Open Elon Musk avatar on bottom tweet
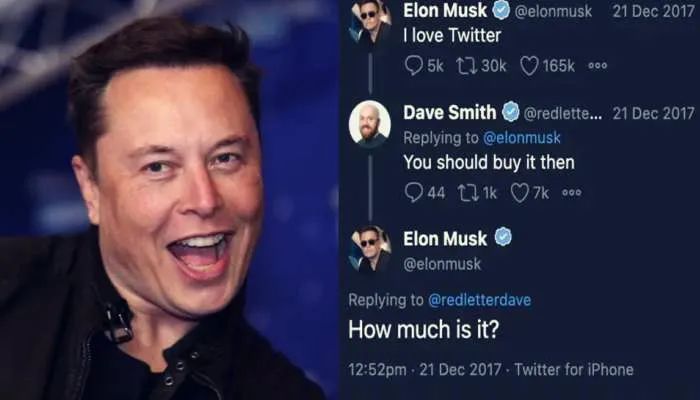 point(370,249)
